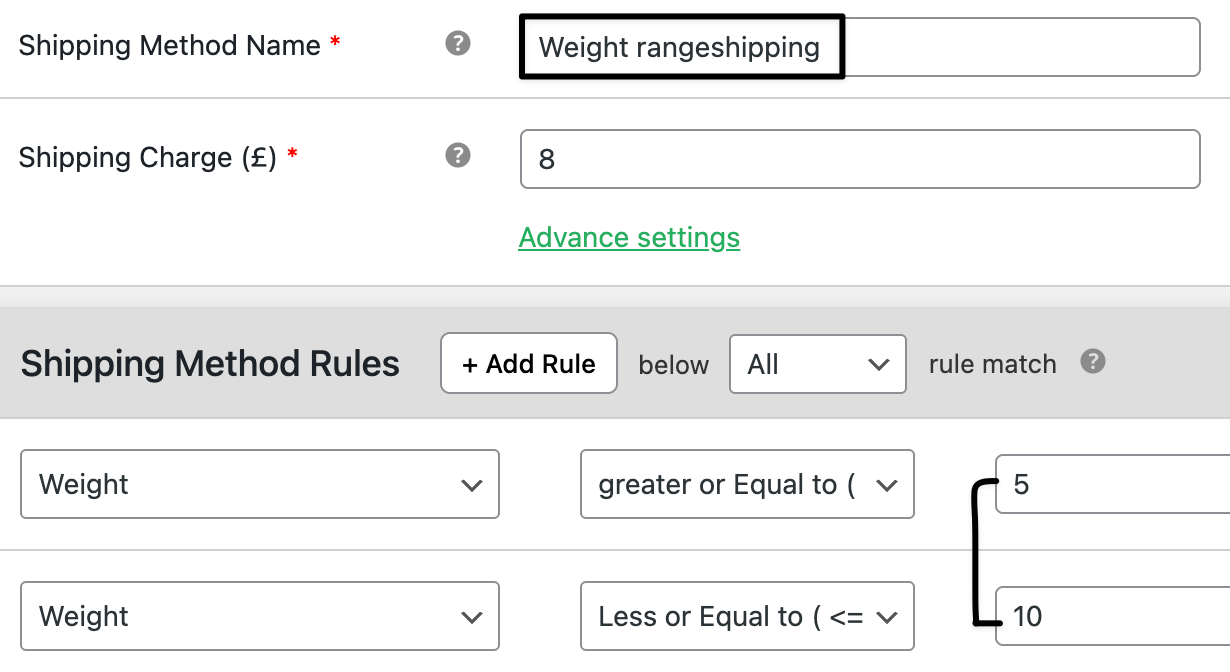The image size is (1230, 672).
Task: Open the All rule match dropdown
Action: 818,364
